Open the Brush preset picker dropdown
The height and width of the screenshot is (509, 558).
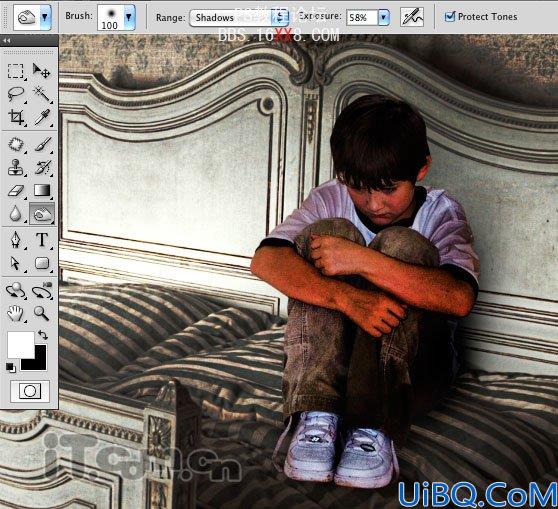[x=116, y=17]
